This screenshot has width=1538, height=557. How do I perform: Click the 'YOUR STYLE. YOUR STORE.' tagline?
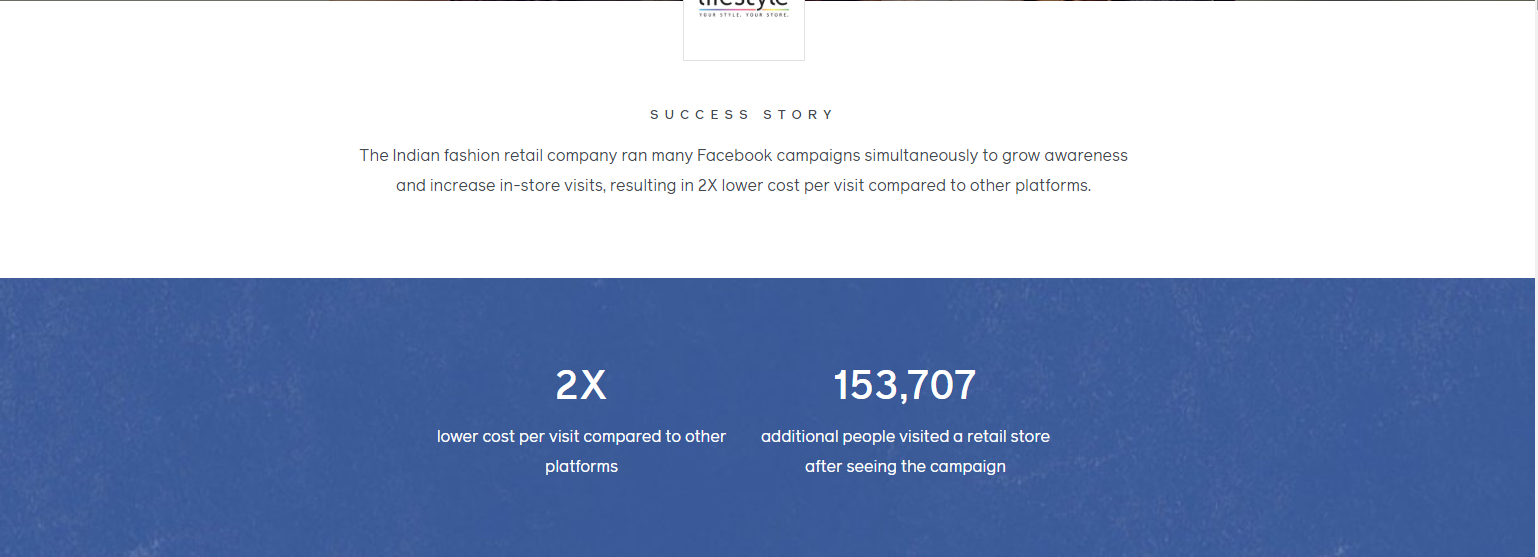(x=744, y=14)
